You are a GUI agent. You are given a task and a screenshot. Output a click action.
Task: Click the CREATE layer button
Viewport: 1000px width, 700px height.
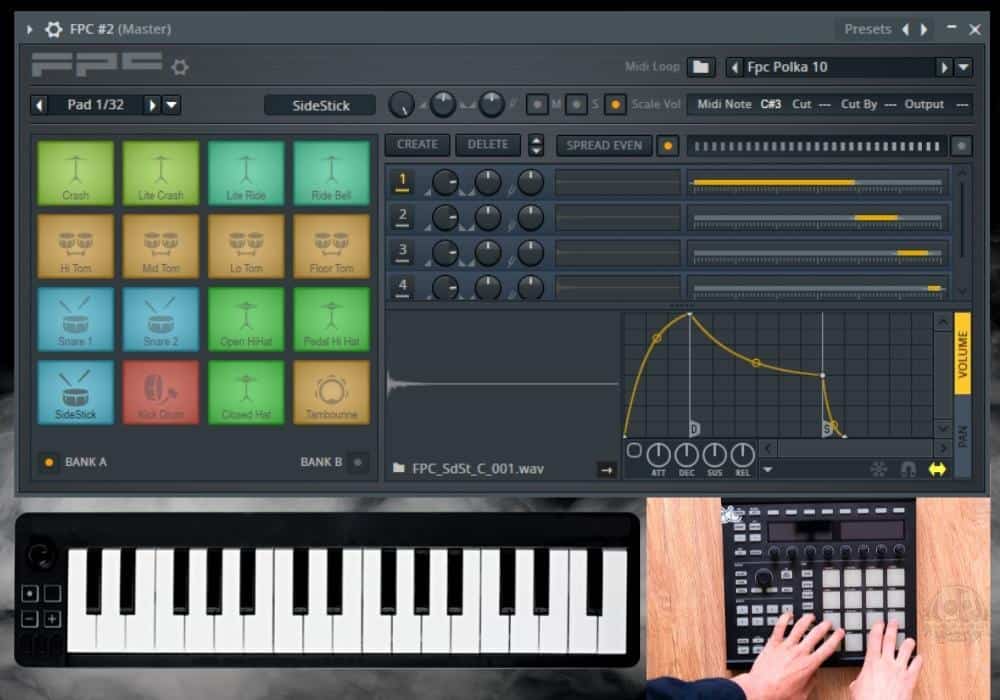click(417, 144)
